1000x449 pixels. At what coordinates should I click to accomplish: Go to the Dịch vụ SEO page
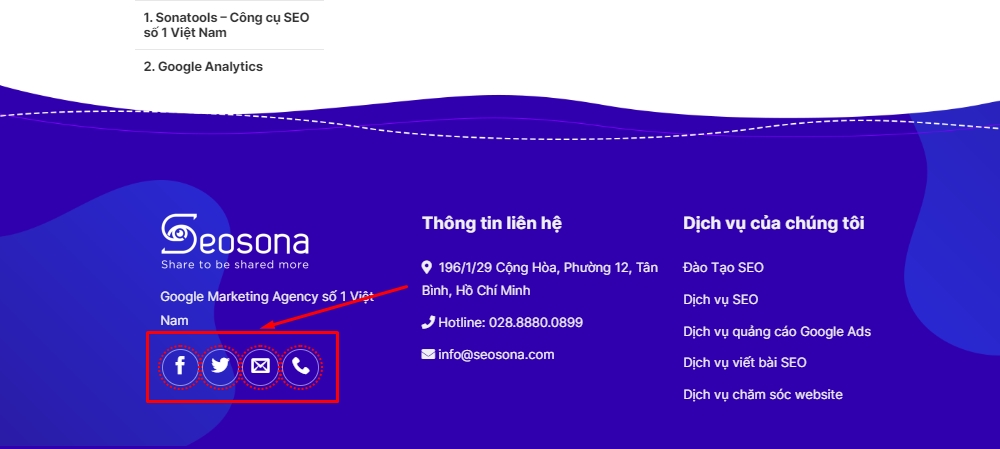(720, 299)
